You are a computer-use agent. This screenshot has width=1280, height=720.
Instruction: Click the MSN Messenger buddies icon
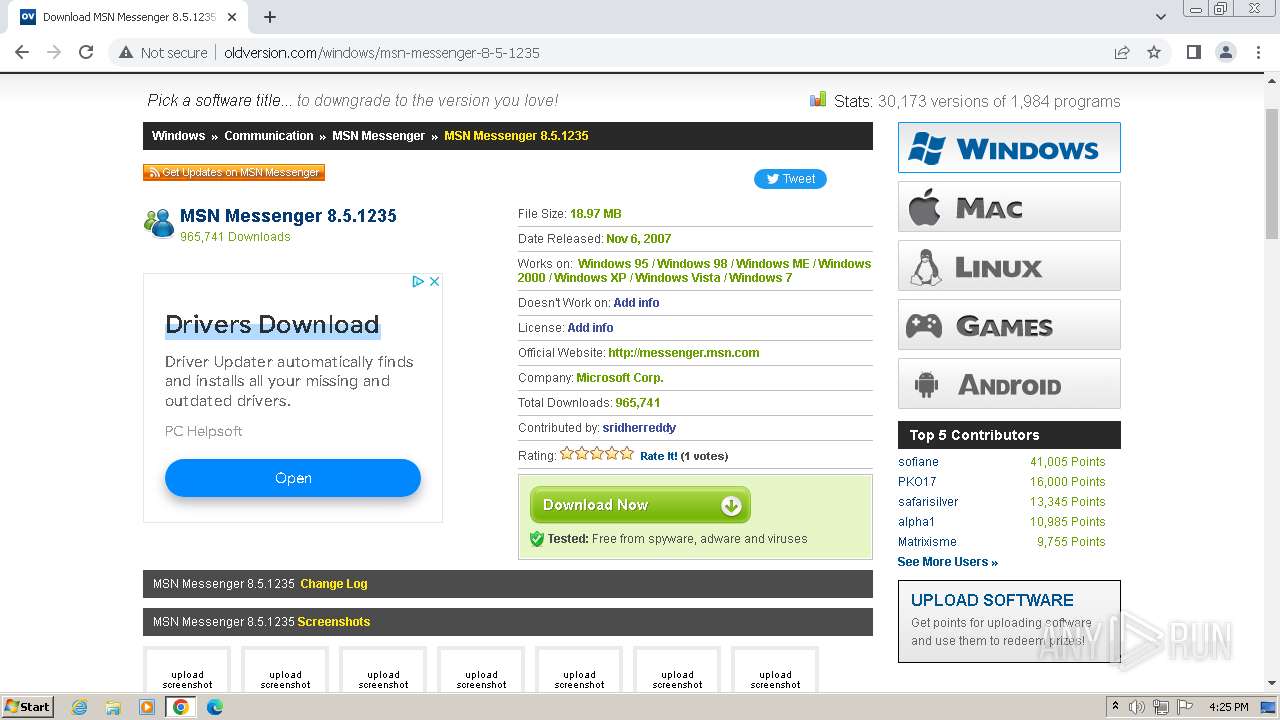pos(159,223)
